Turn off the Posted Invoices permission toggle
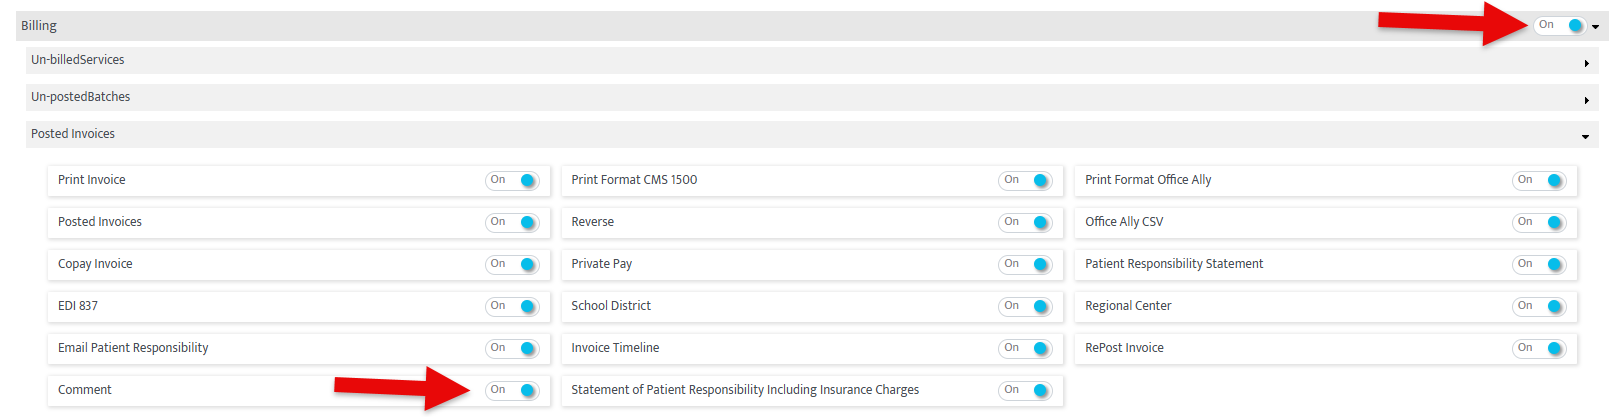1623x417 pixels. click(x=513, y=223)
